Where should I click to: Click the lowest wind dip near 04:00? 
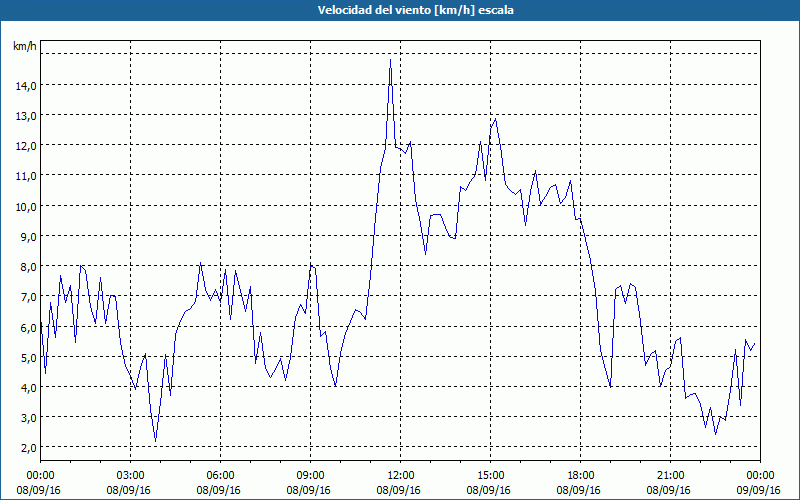(156, 441)
